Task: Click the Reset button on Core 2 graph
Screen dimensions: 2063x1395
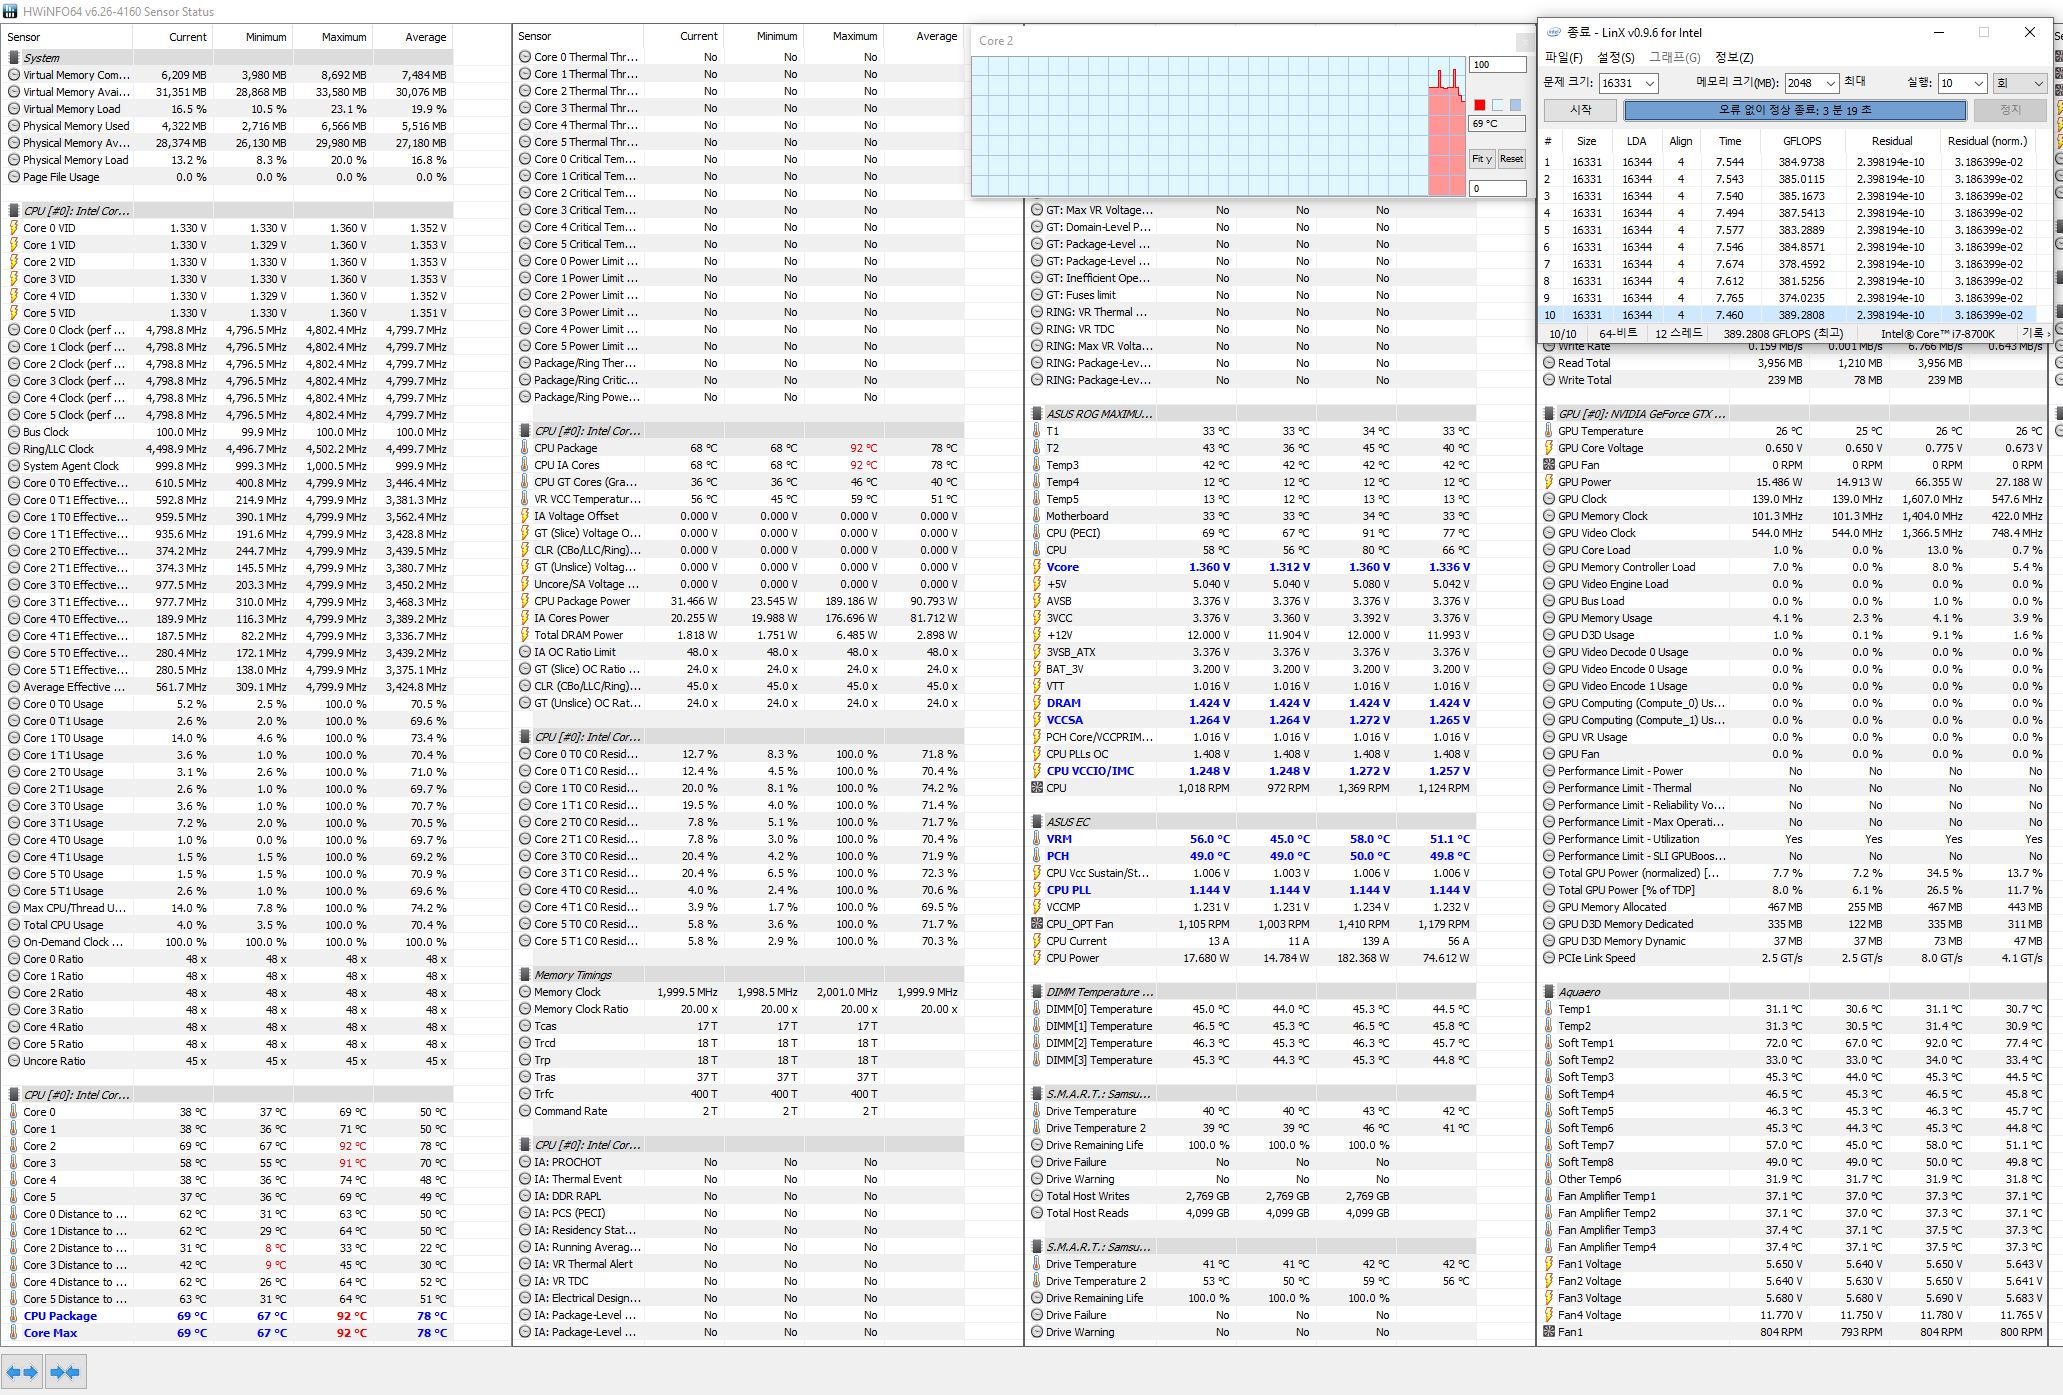Action: [1511, 159]
